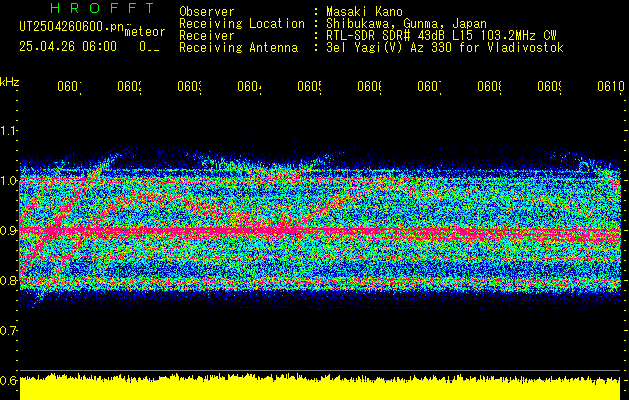Viewport: 629px width, 400px height.
Task: Select the UT2504260600.pn filename text
Action: 72,27
